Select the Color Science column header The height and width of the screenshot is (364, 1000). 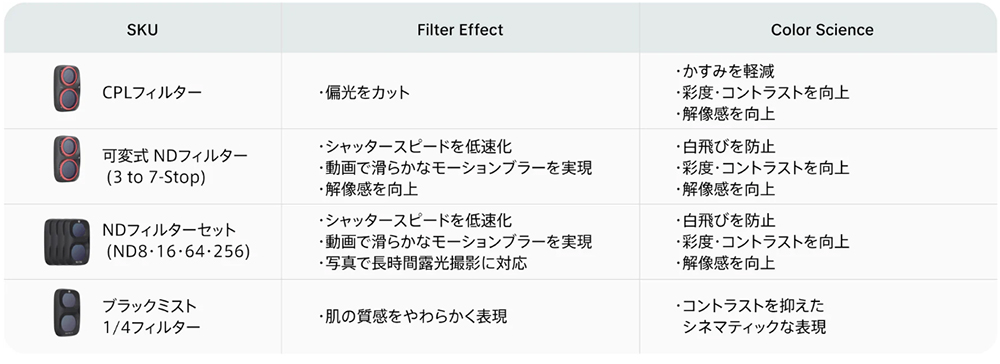pyautogui.click(x=822, y=30)
